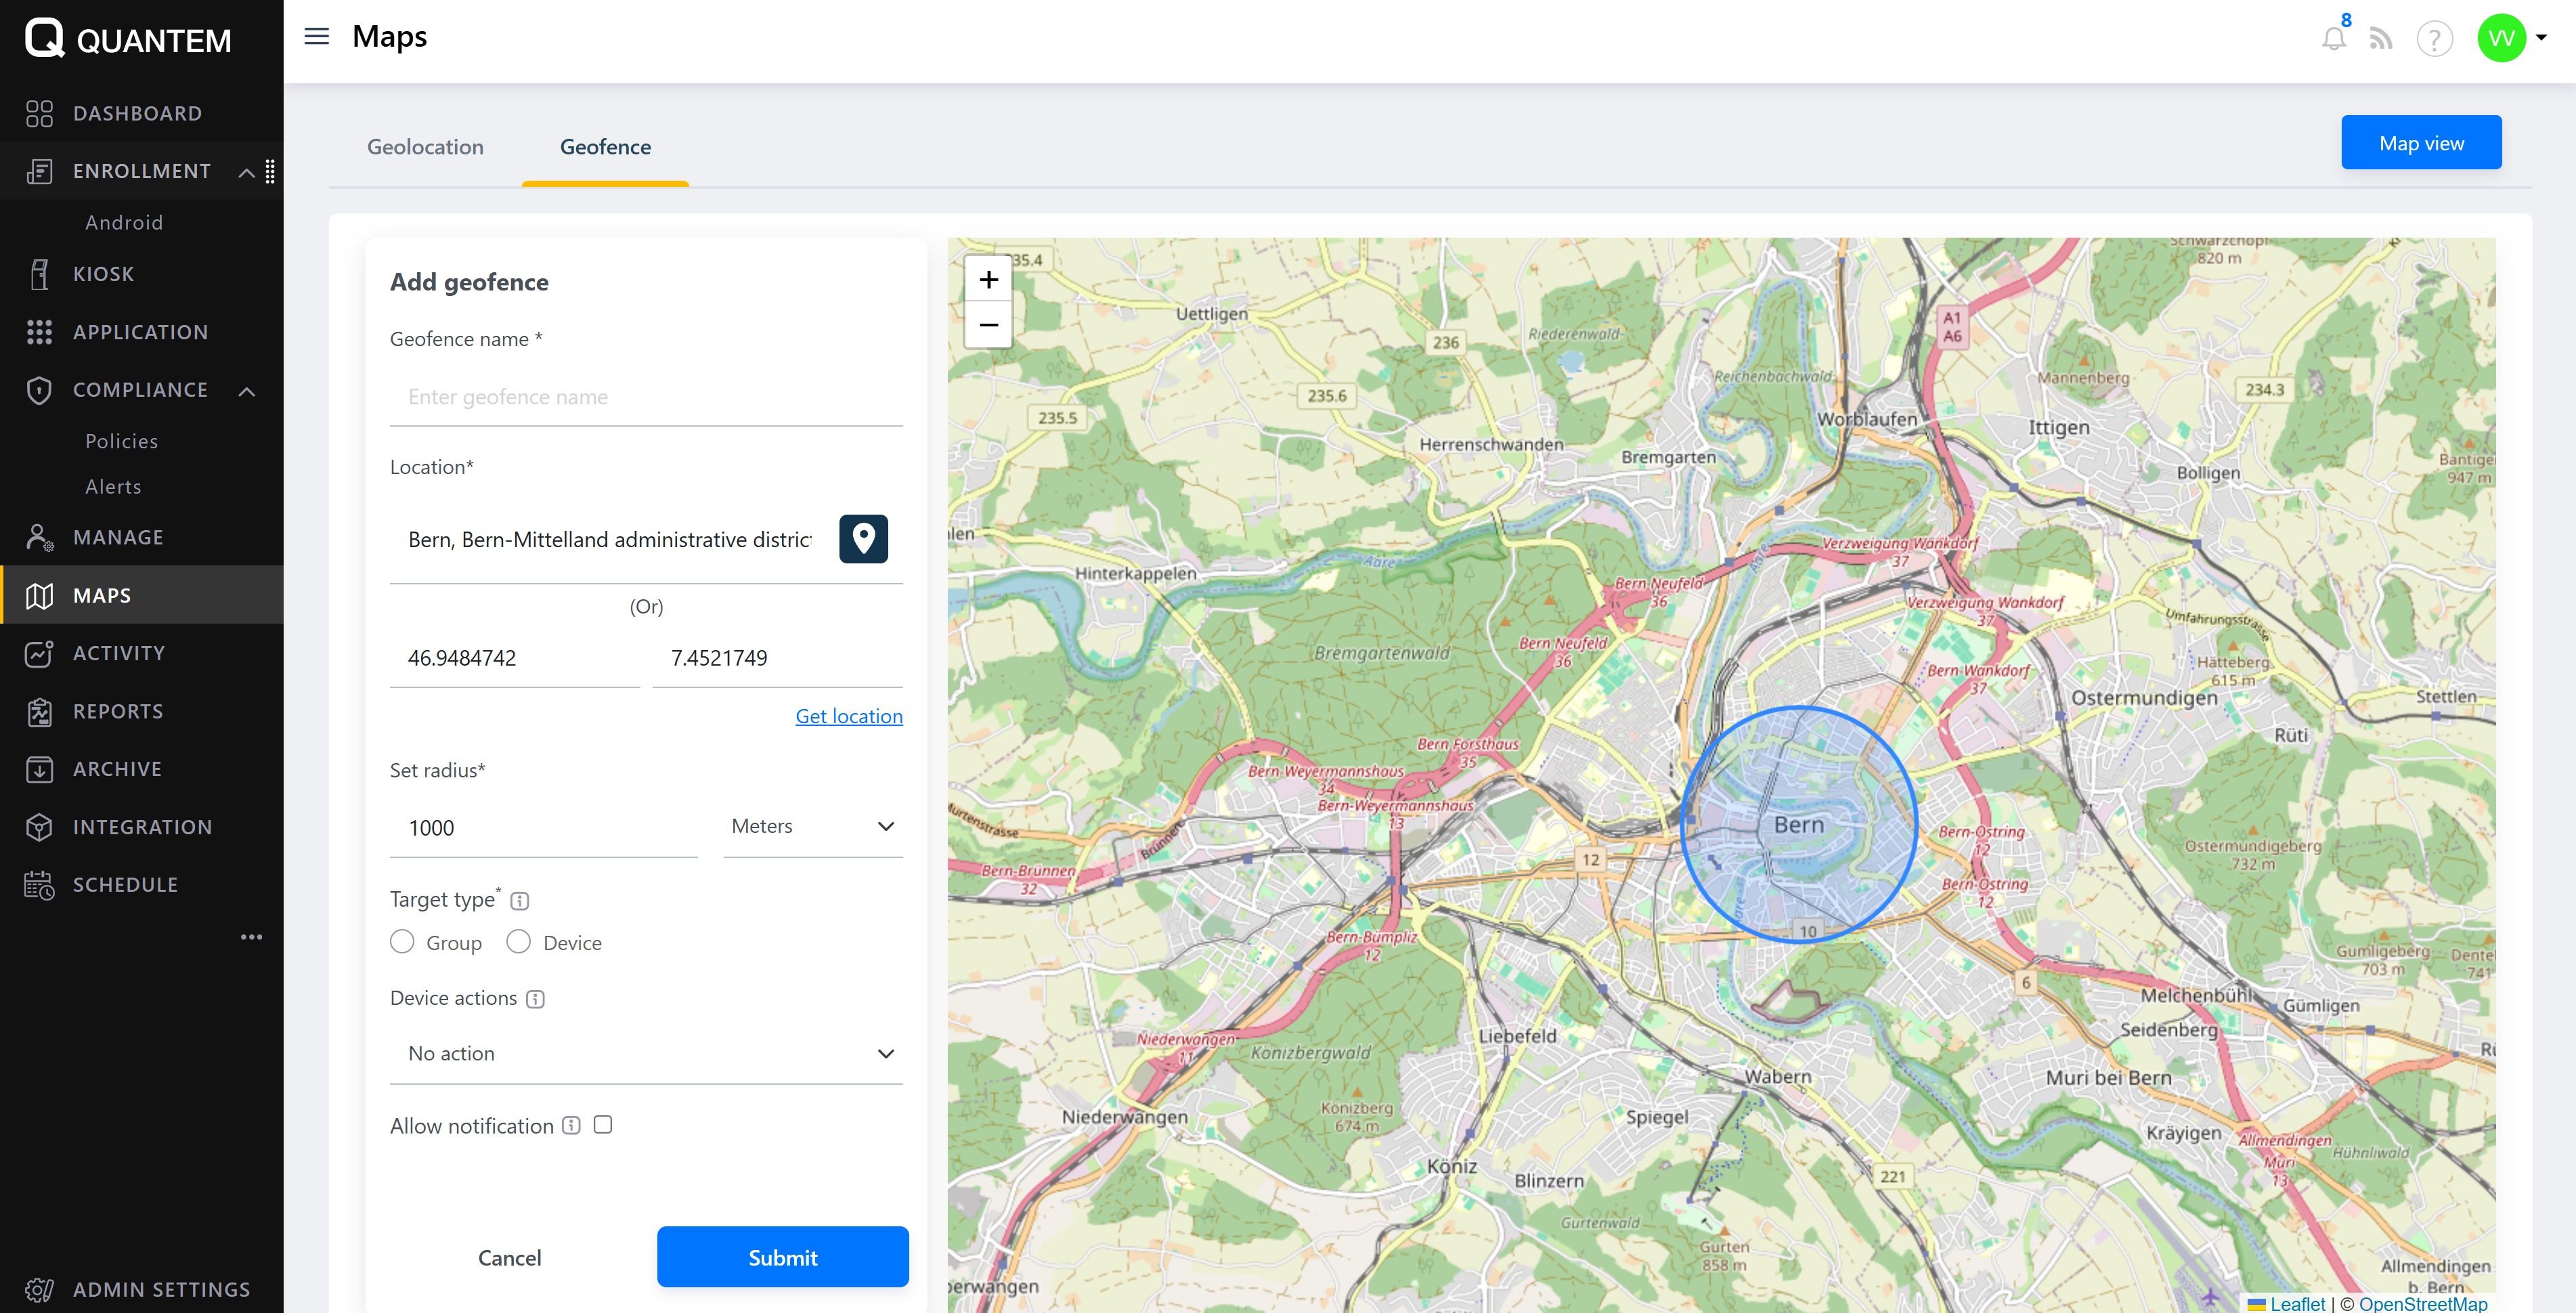Click the location pin icon button

(863, 539)
